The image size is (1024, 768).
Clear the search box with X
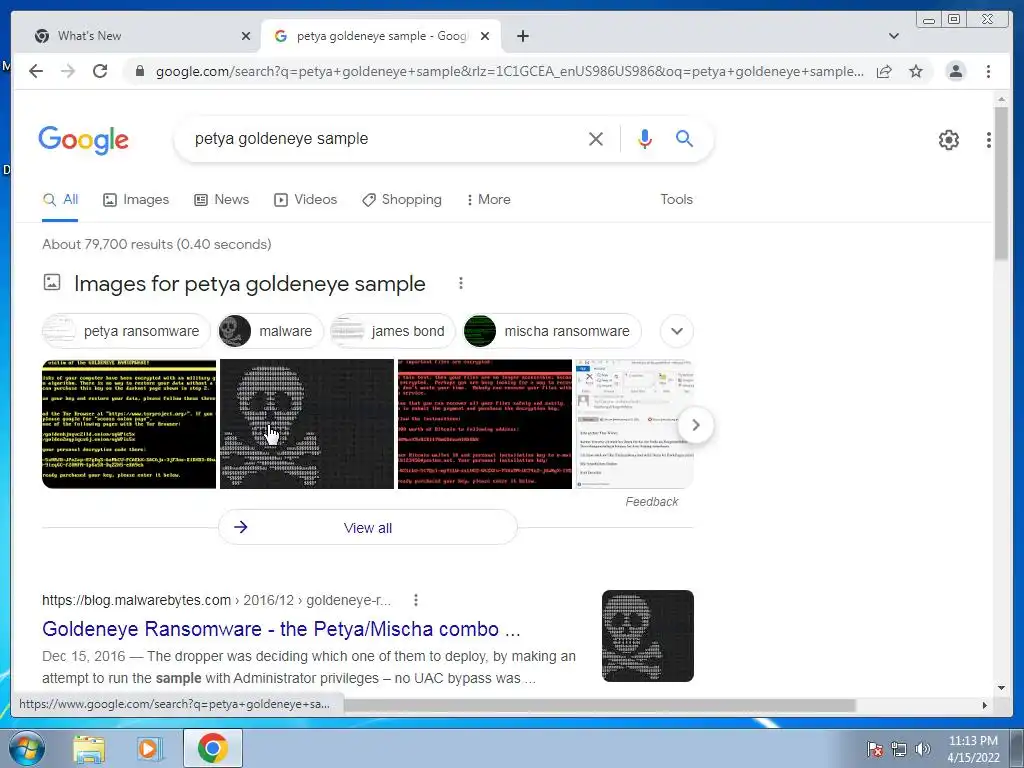pyautogui.click(x=596, y=138)
